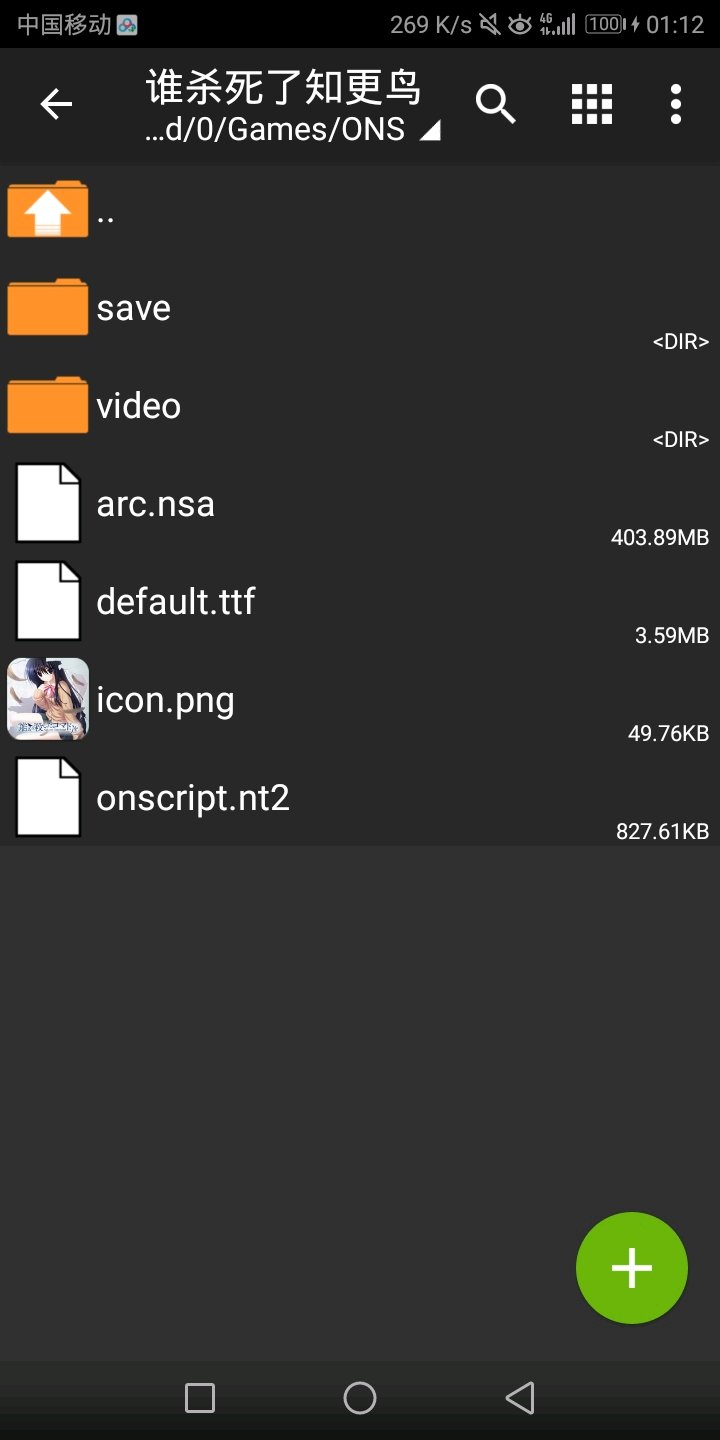This screenshot has height=1440, width=720.
Task: Tap the video folder icon
Action: pos(47,405)
